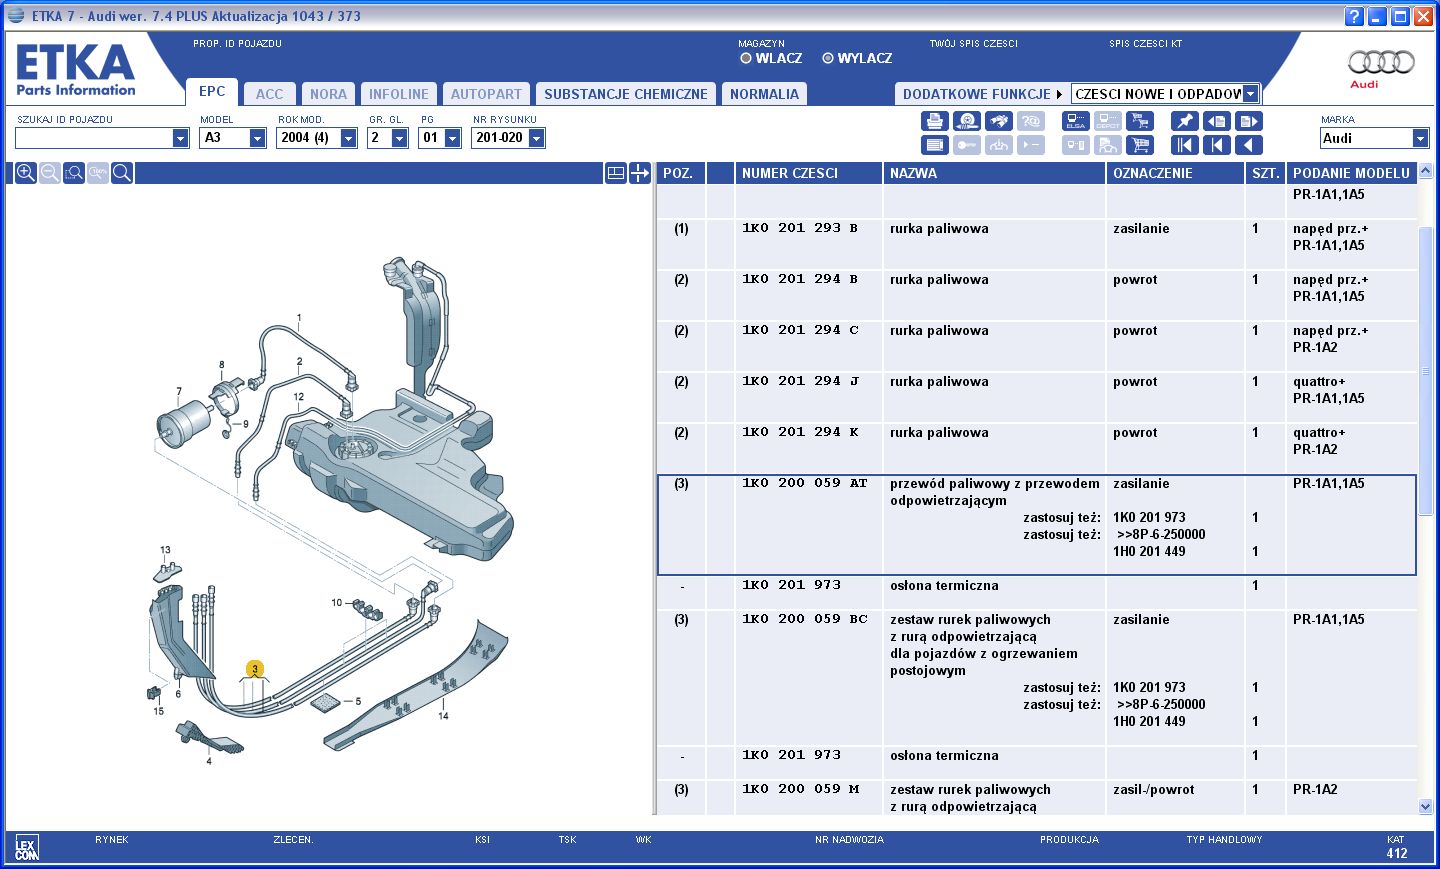
Task: Click the split-panel layout icon
Action: (x=616, y=173)
